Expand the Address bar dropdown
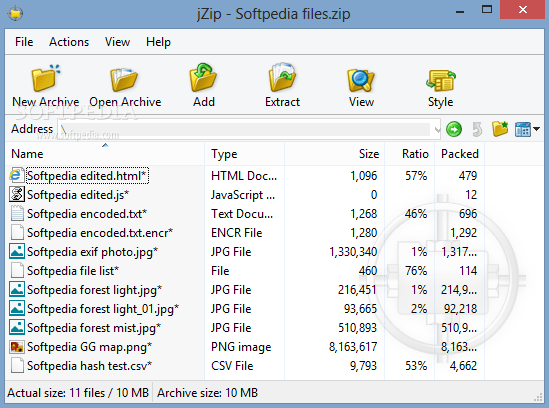 pyautogui.click(x=437, y=130)
